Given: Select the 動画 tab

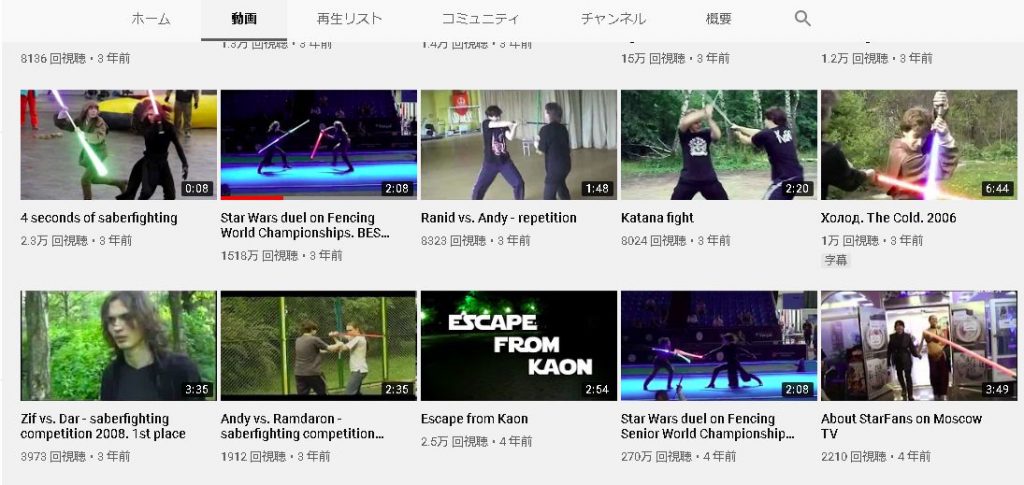Looking at the screenshot, I should (244, 19).
